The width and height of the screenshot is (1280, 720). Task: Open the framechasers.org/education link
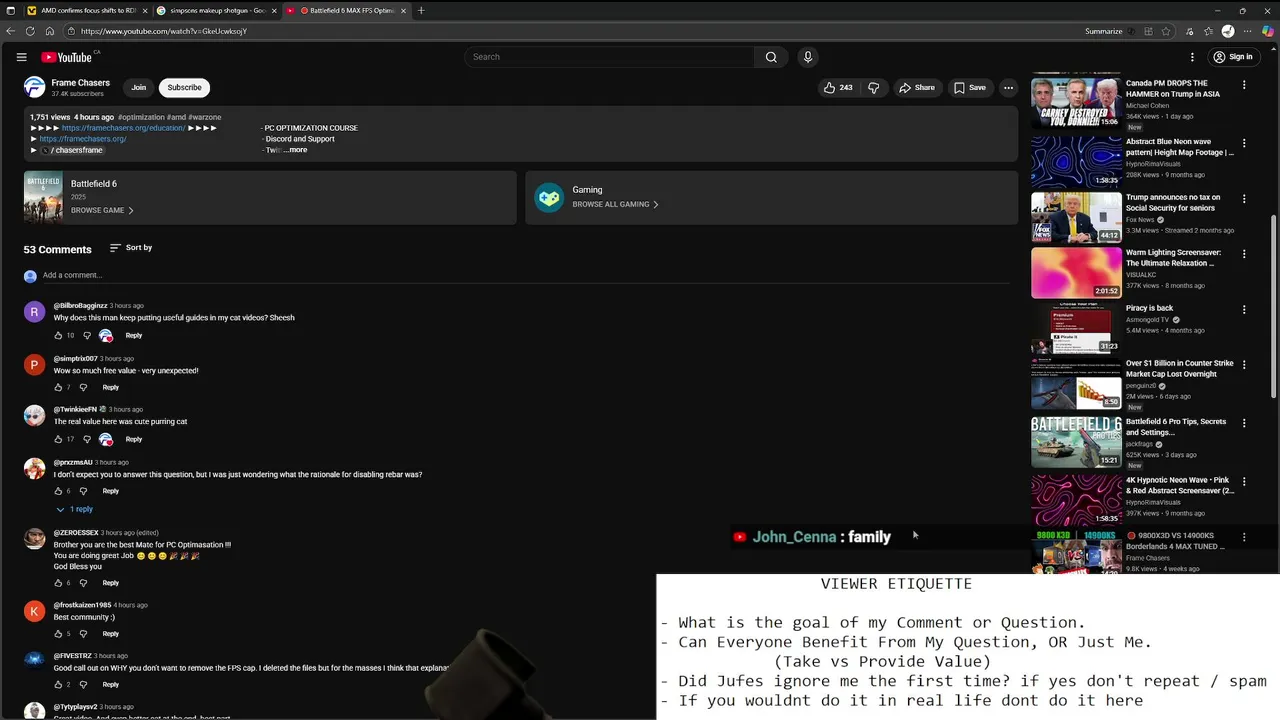(123, 128)
